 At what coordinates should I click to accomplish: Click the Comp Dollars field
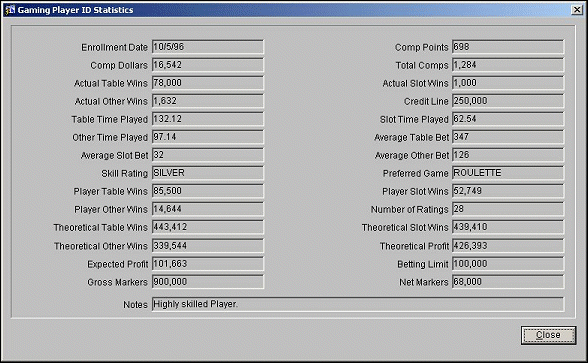tap(208, 65)
